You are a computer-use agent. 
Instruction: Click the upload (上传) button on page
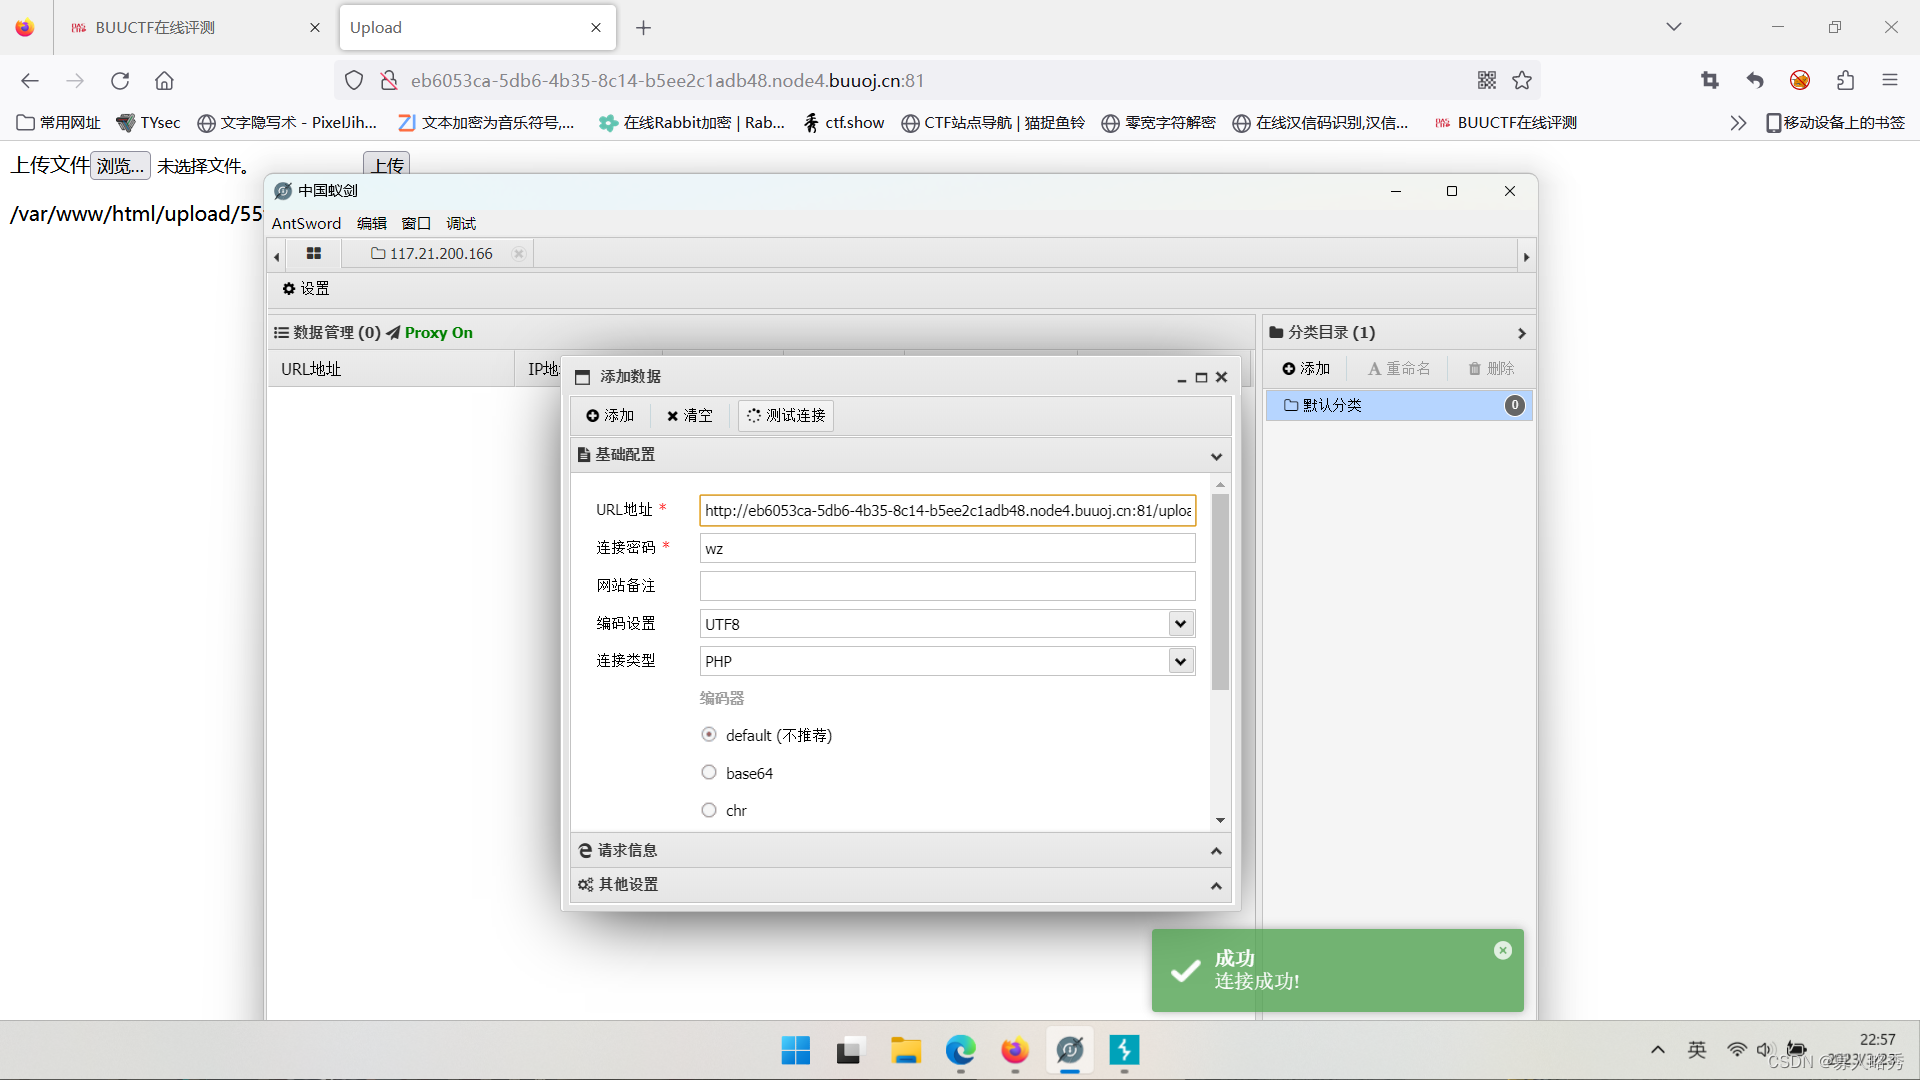click(x=386, y=165)
